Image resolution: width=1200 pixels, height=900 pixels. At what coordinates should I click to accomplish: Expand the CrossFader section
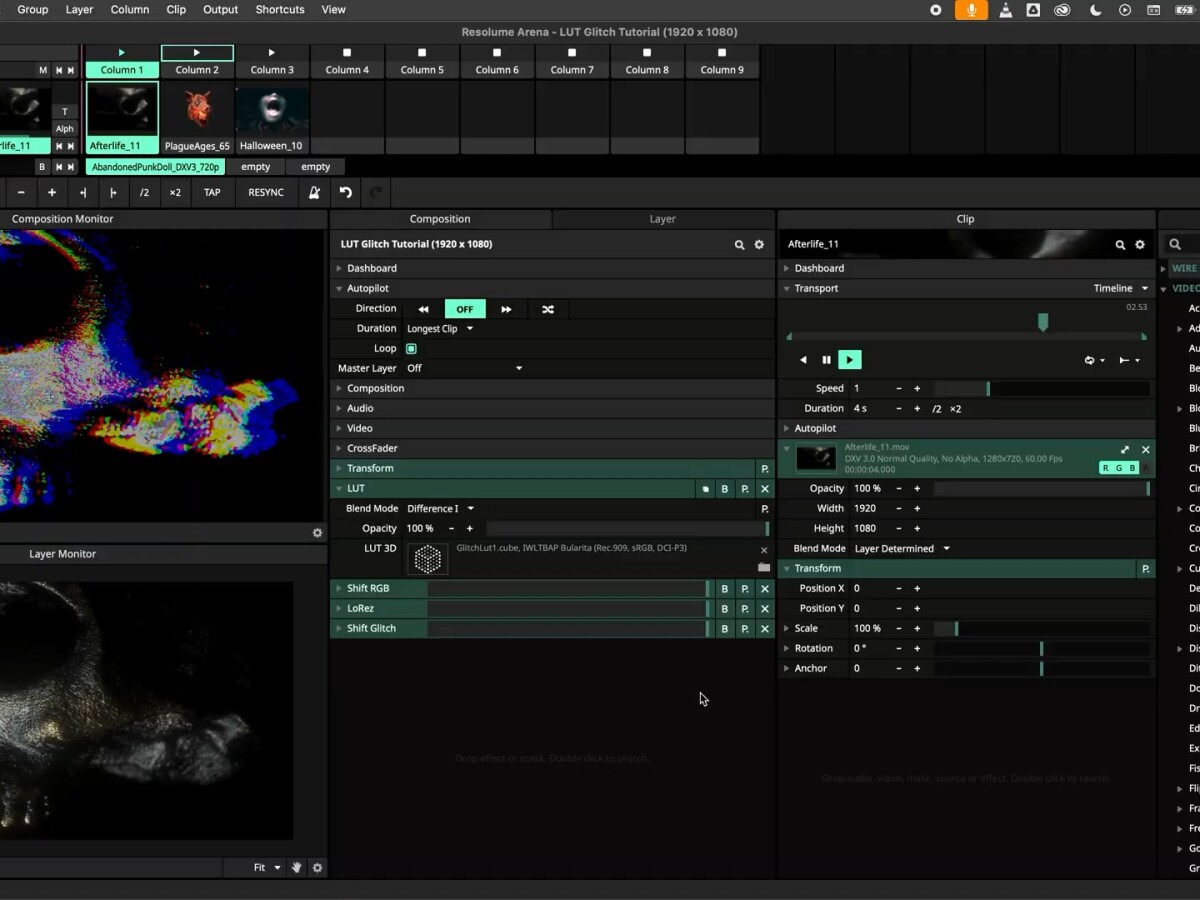coord(371,448)
